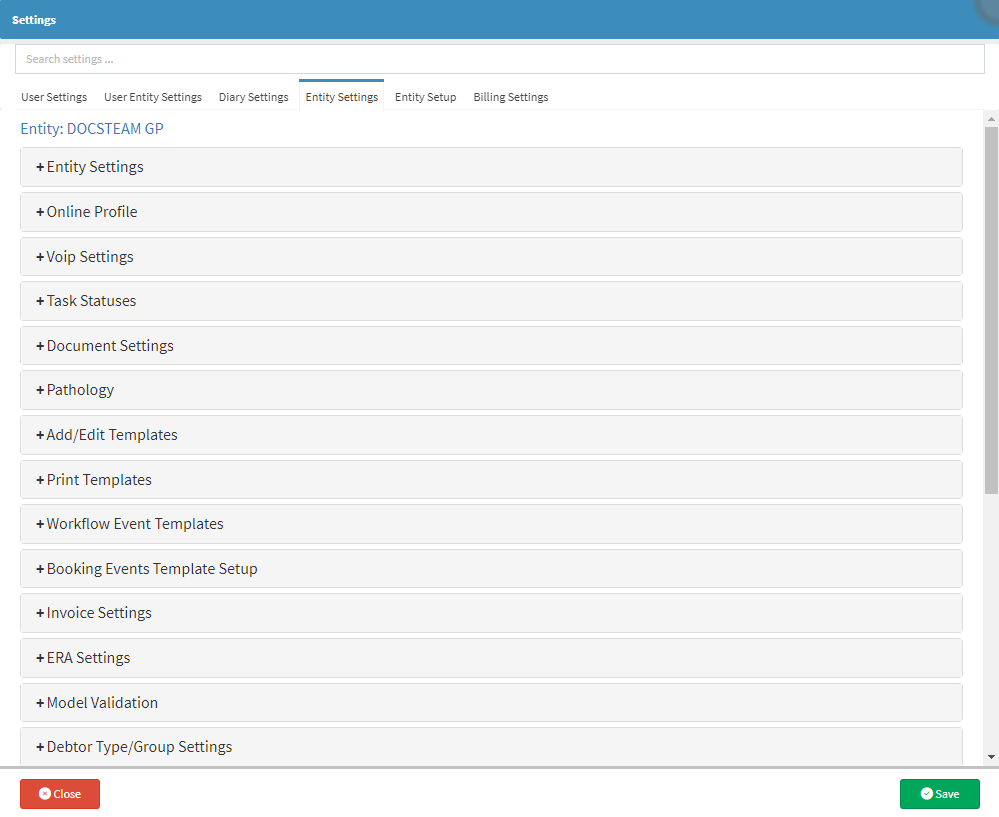Click the scrollbar up arrow
This screenshot has width=999, height=817.
point(991,119)
